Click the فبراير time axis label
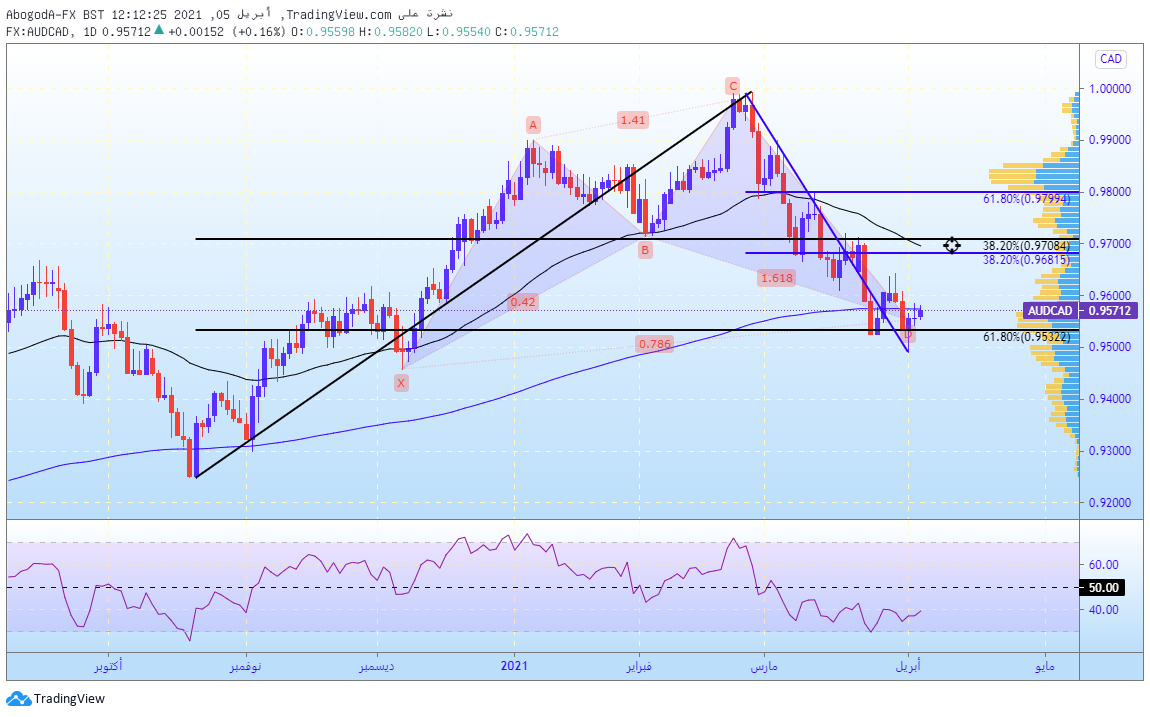The image size is (1150, 717). point(639,666)
